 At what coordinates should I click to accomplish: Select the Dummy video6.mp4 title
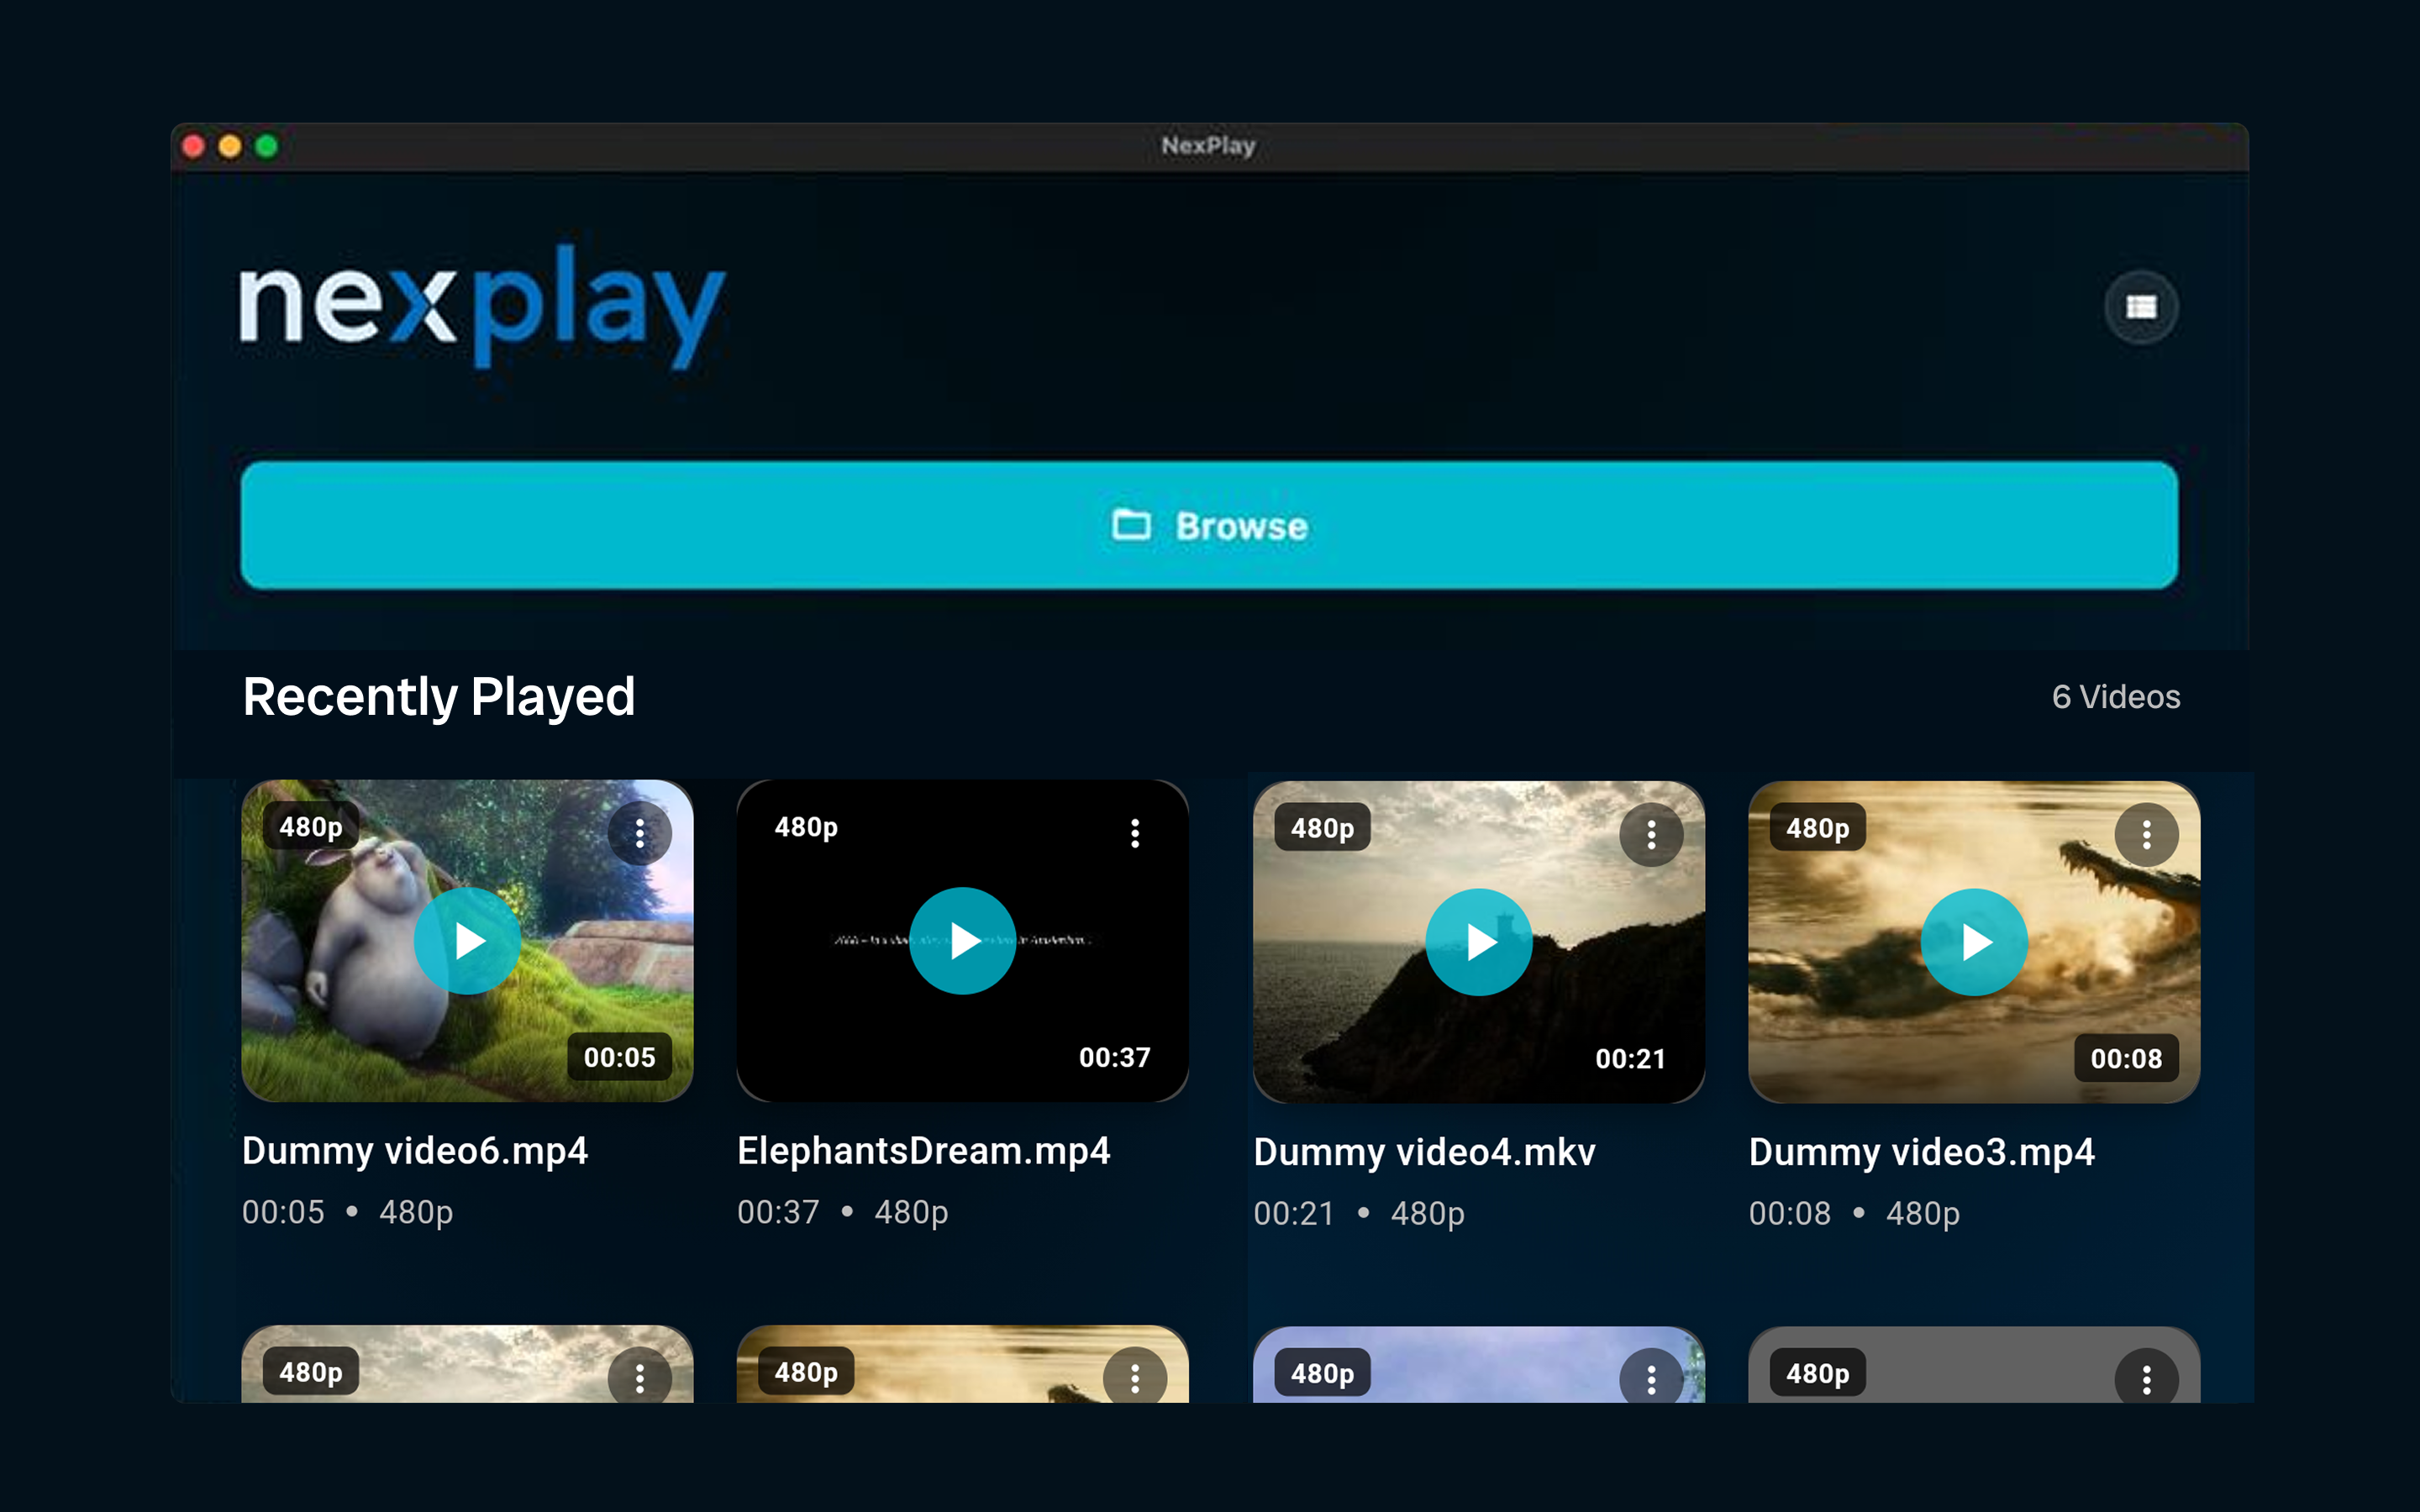click(415, 1151)
